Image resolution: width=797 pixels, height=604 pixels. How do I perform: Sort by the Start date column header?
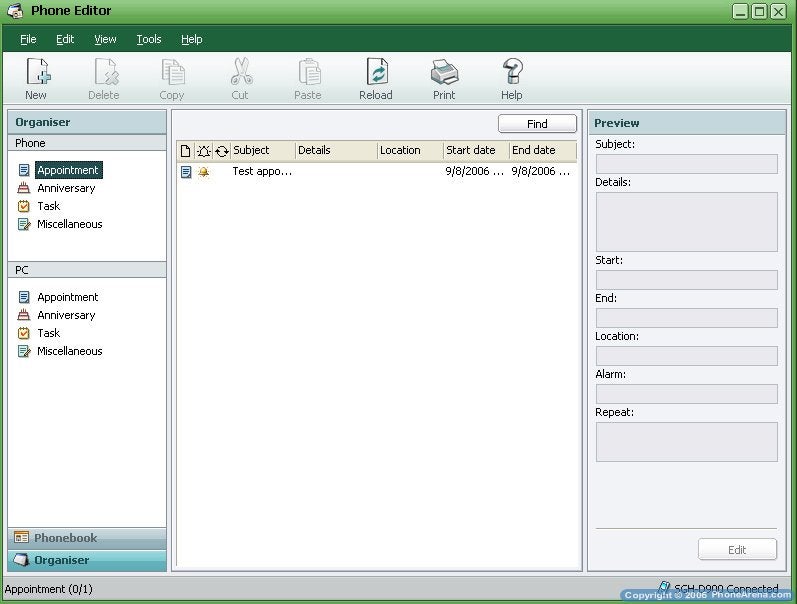point(476,150)
